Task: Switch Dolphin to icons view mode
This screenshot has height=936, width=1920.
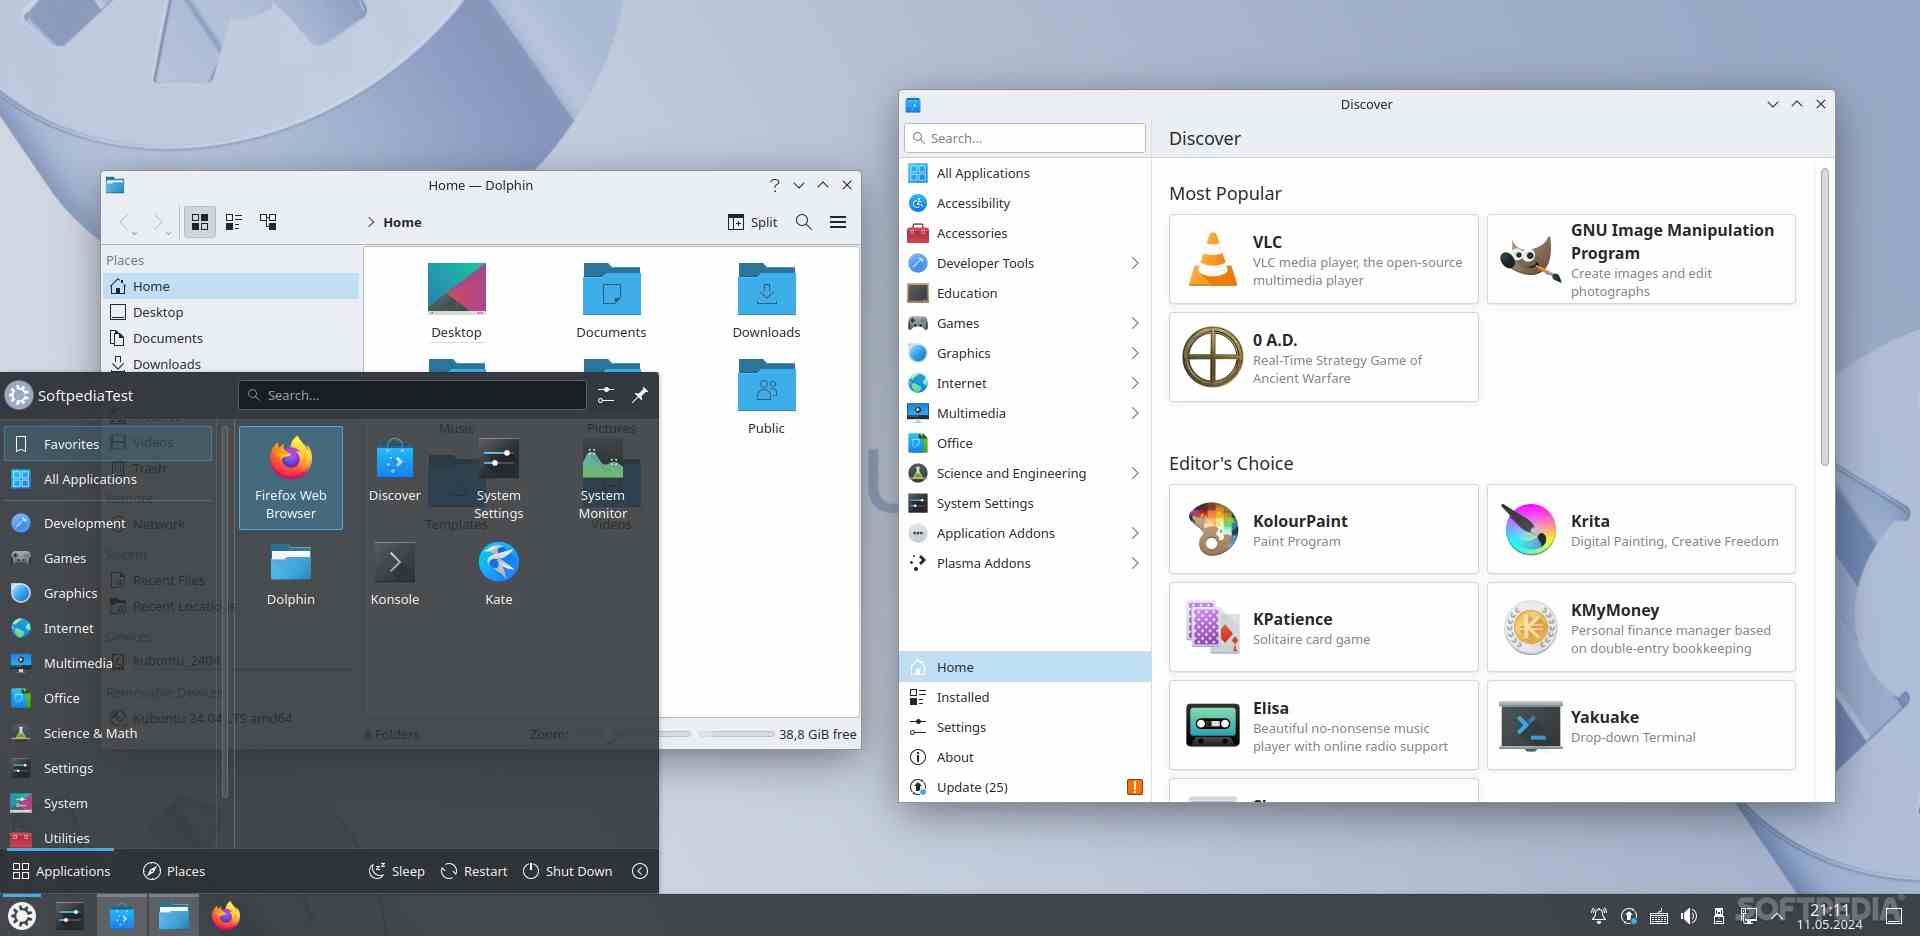Action: (x=200, y=222)
